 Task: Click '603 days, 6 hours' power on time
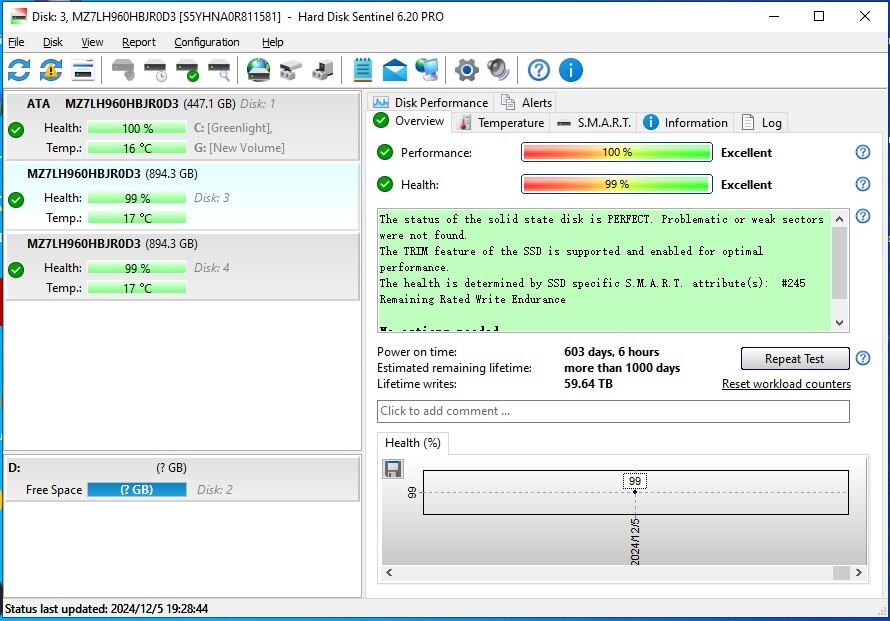point(611,352)
